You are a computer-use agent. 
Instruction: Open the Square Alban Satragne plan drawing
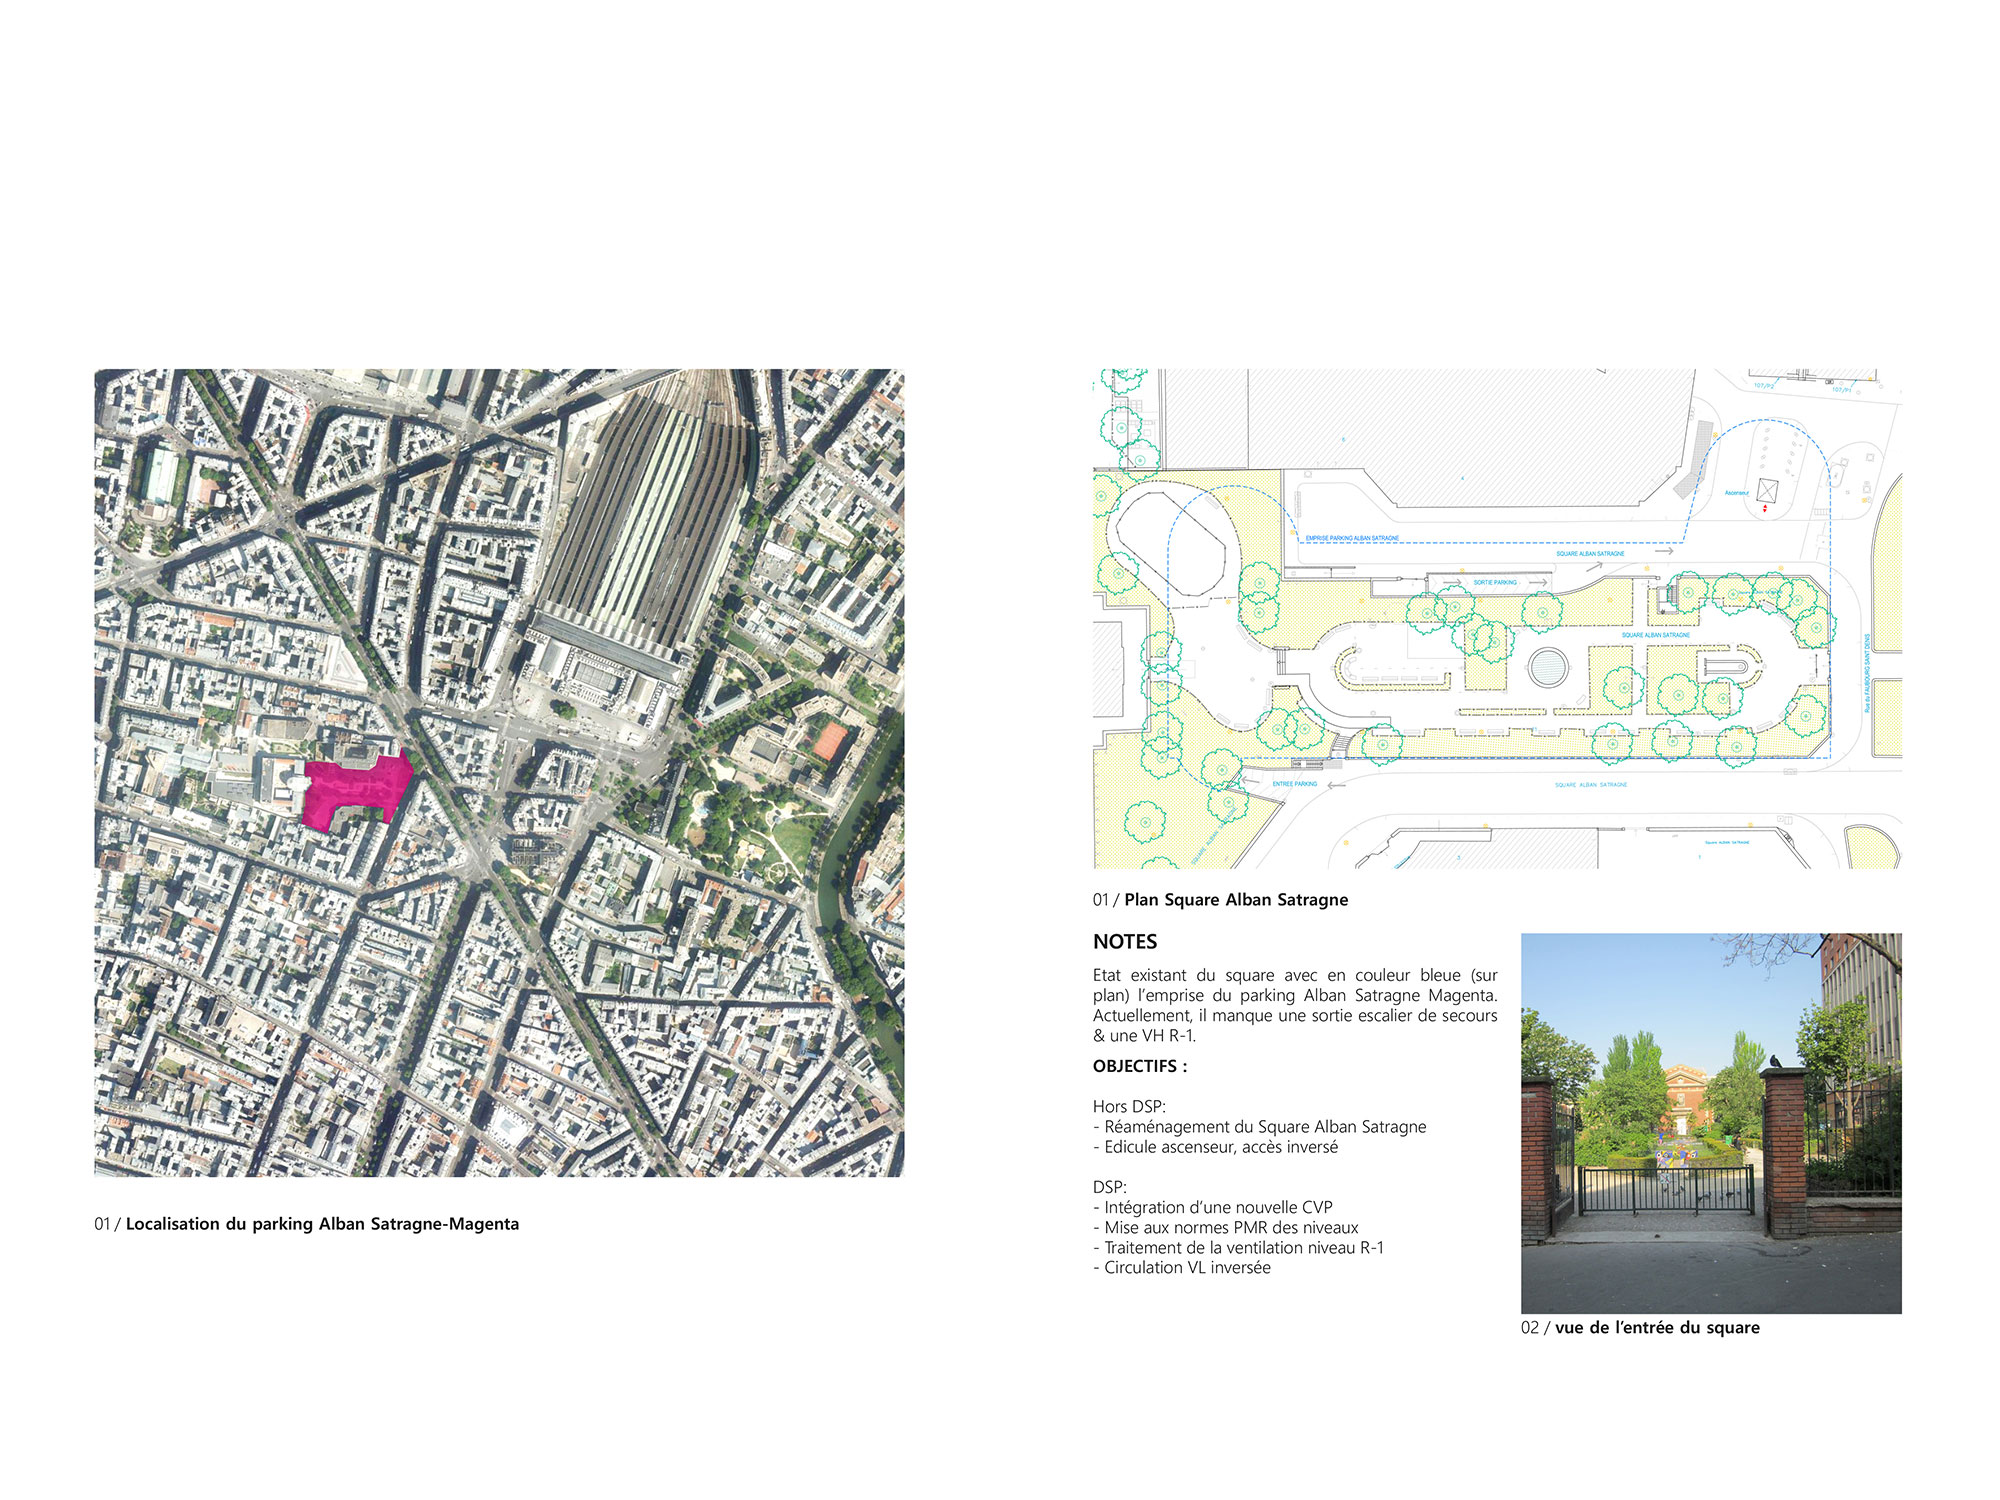click(x=1497, y=618)
